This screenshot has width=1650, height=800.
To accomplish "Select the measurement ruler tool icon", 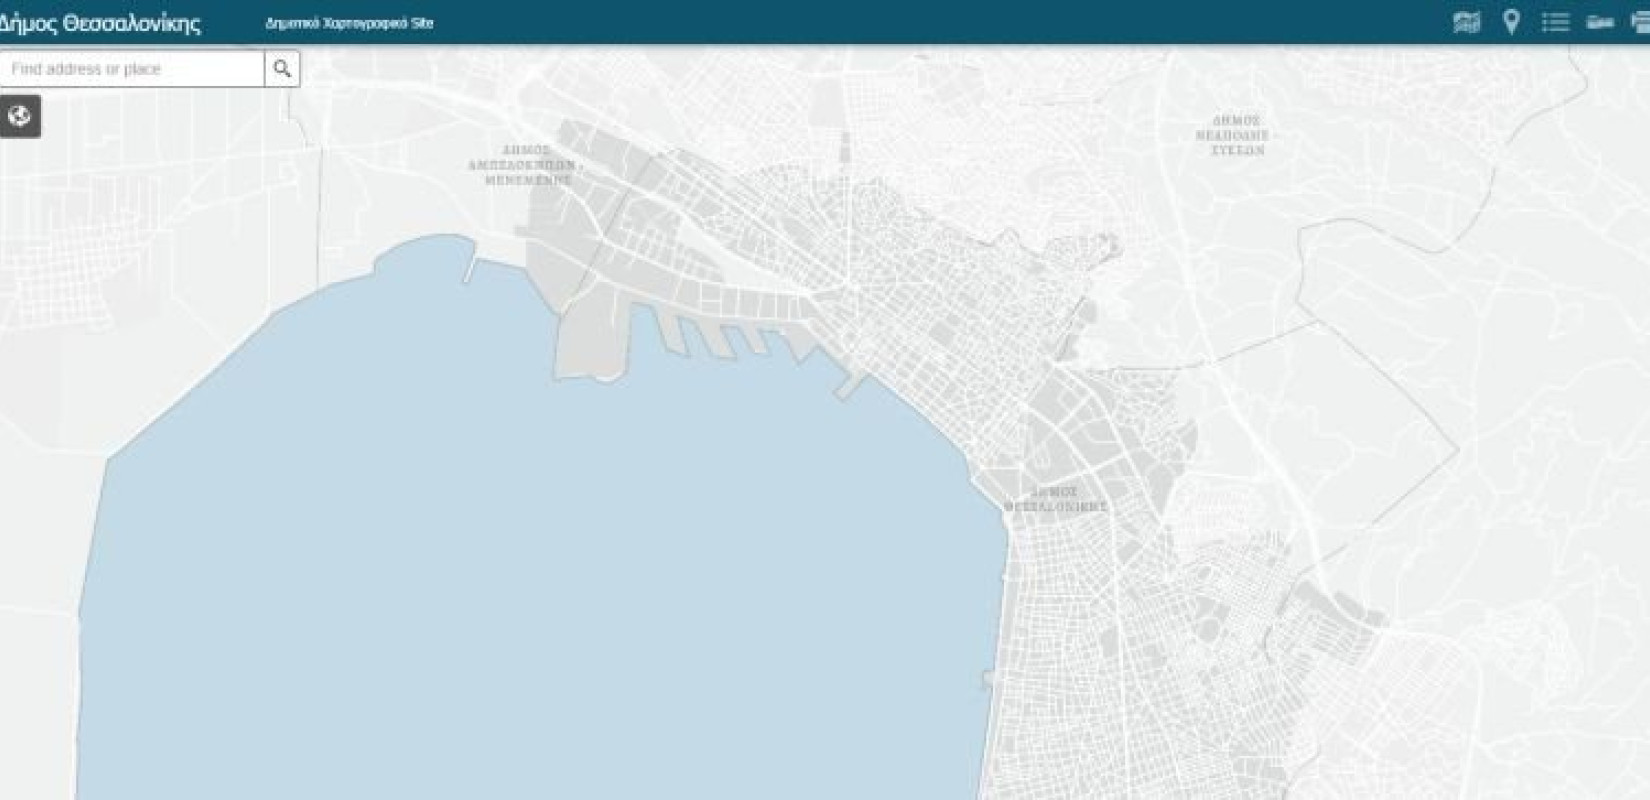I will point(1600,22).
